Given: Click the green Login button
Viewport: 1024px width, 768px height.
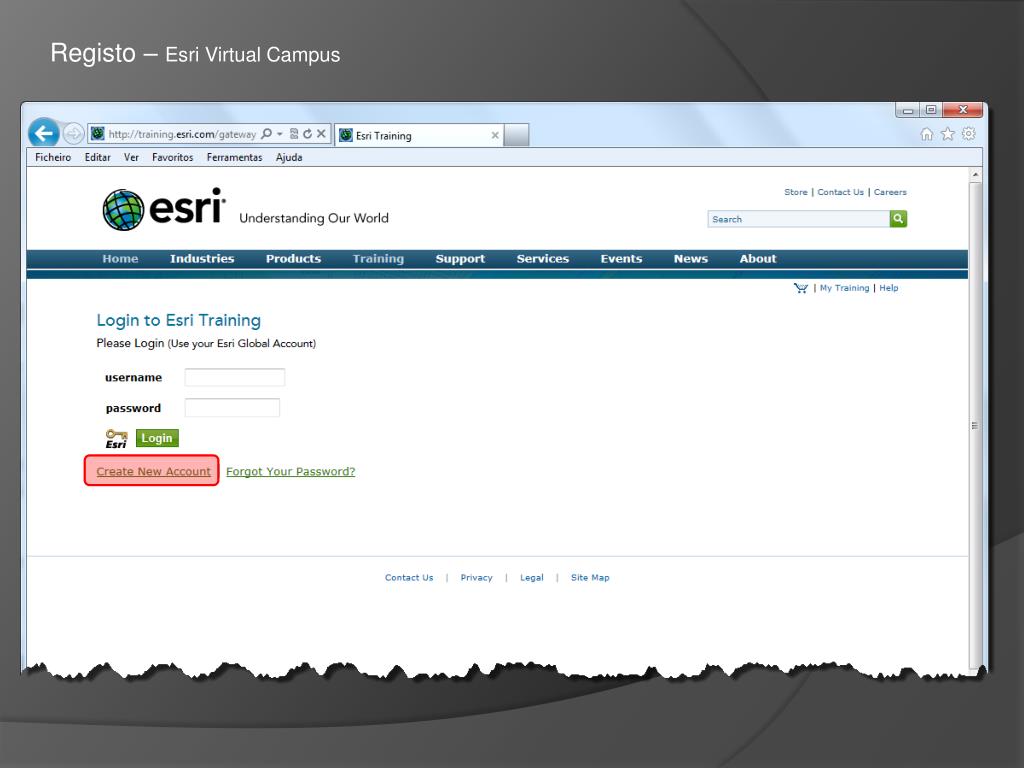Looking at the screenshot, I should point(157,438).
